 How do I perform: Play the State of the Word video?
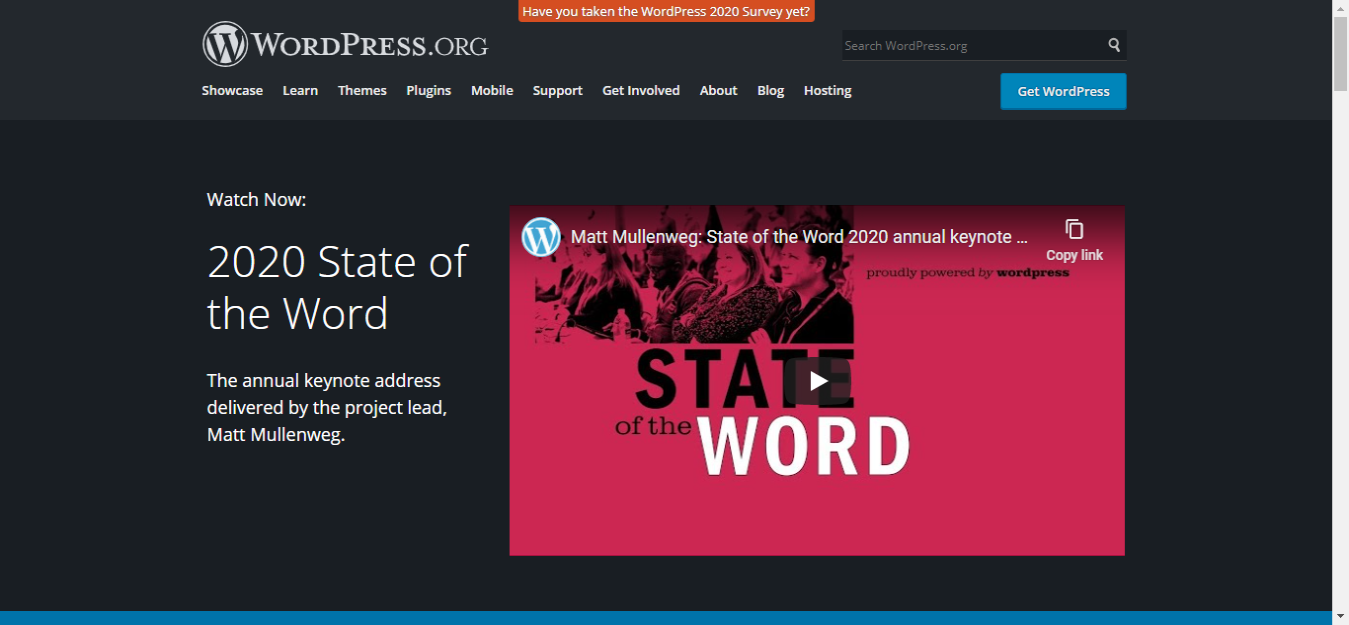[818, 380]
